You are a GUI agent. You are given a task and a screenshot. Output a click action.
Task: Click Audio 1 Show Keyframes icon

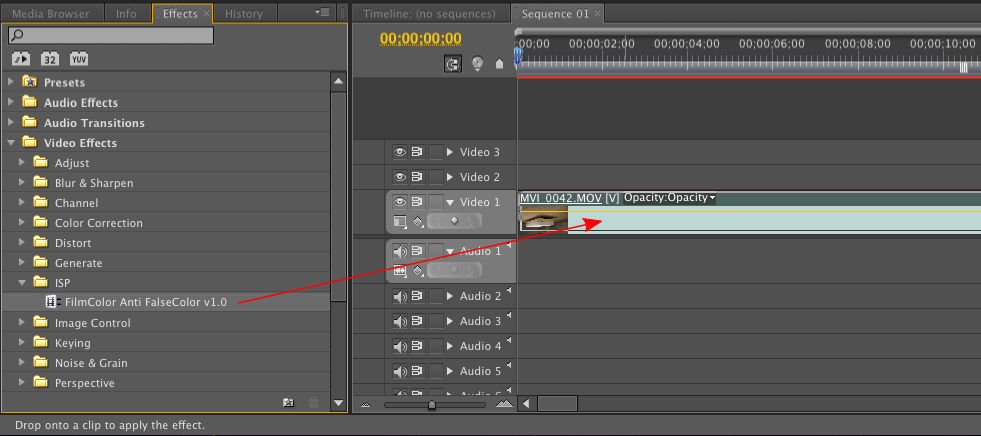[x=418, y=271]
